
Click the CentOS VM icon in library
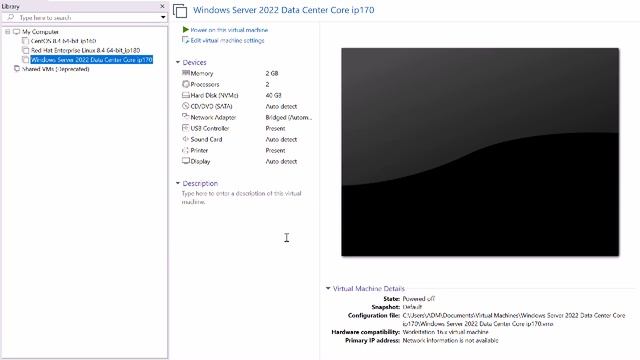tap(25, 41)
